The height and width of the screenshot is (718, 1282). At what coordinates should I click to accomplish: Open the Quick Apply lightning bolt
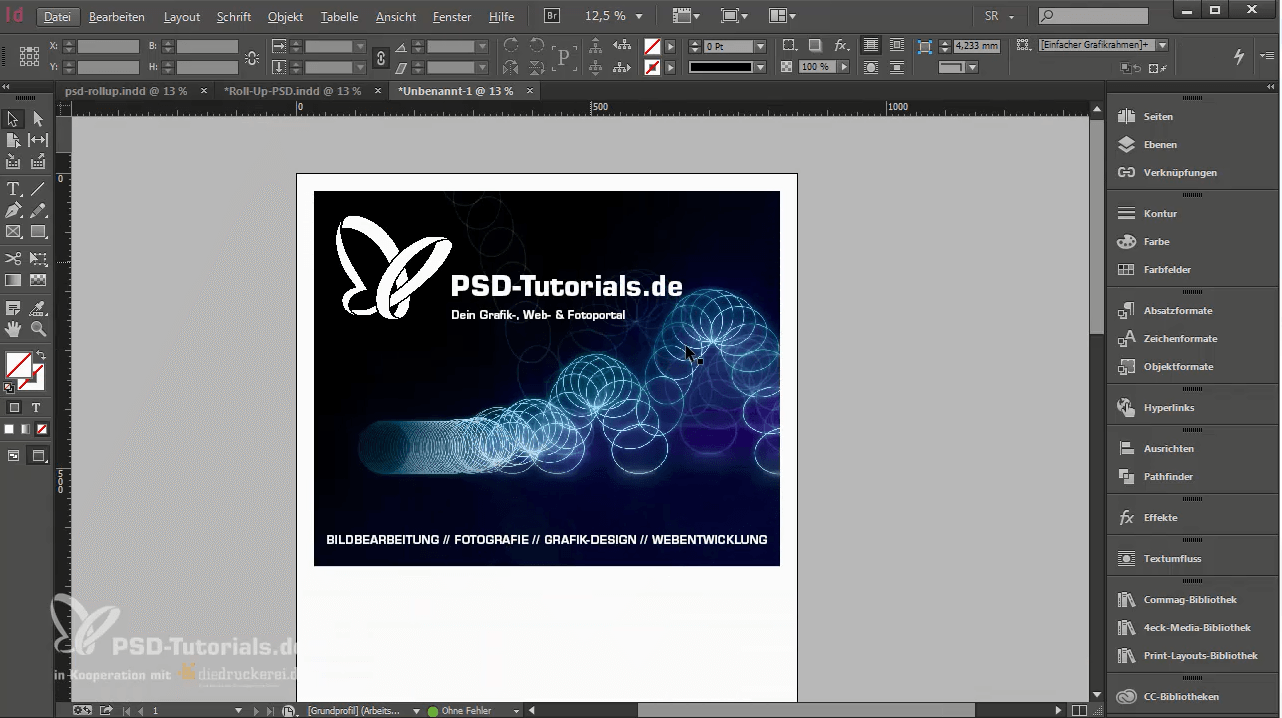coord(1240,57)
